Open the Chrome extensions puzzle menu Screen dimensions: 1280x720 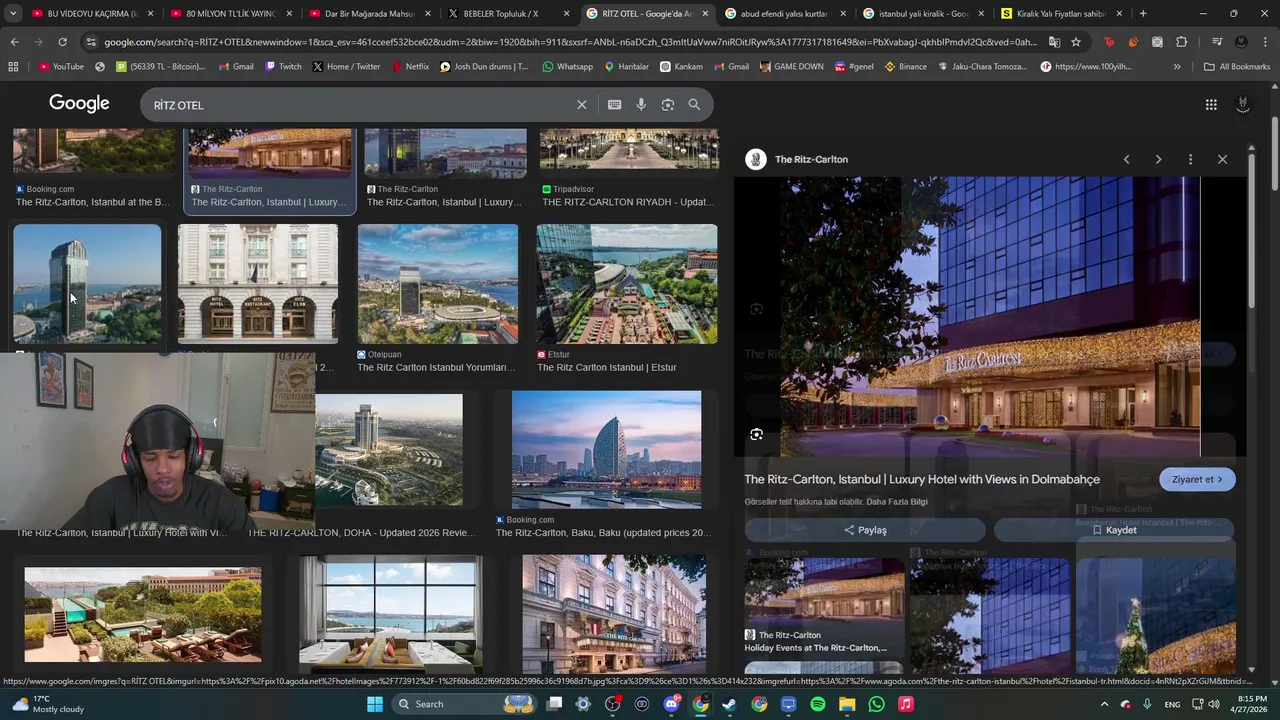[1181, 42]
